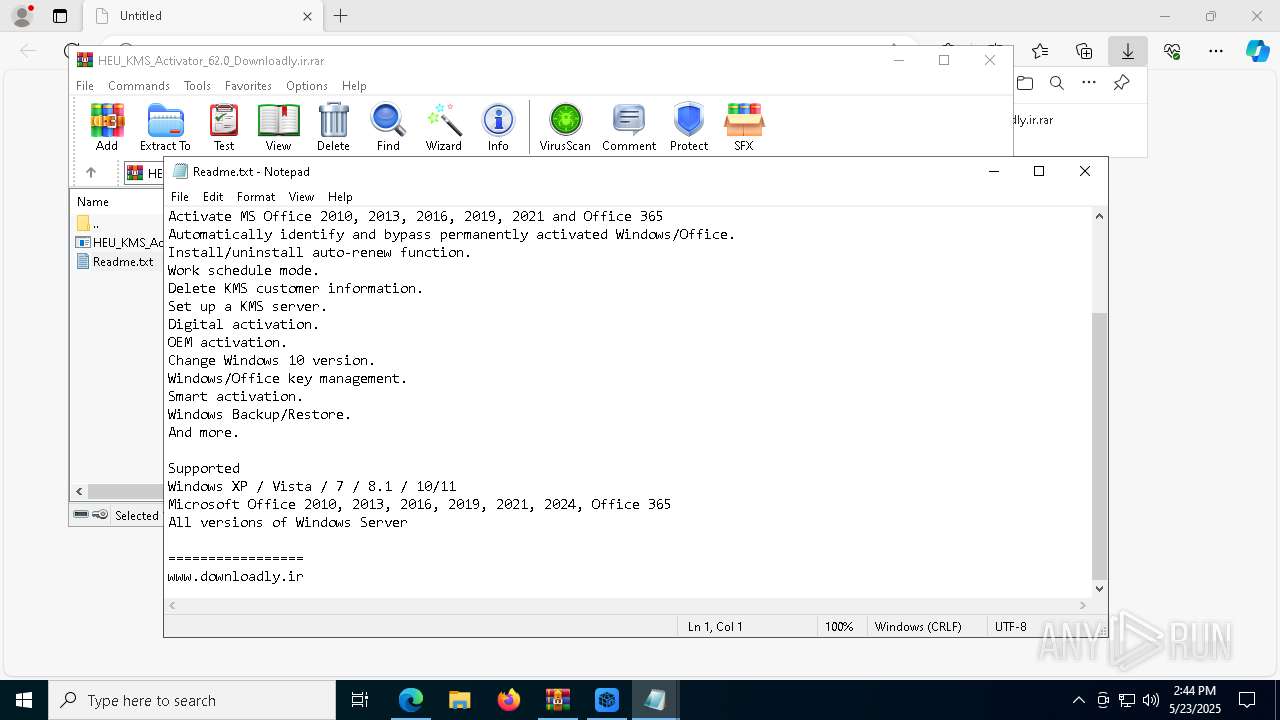Screen dimensions: 1280x720
Task: Open Edge Copilot icon
Action: tap(1257, 51)
